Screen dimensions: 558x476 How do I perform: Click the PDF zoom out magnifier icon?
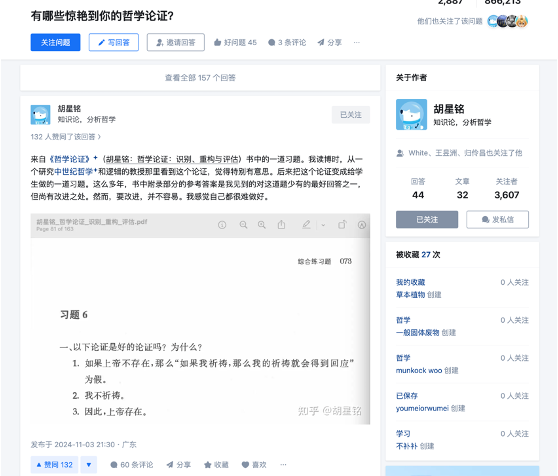[243, 225]
